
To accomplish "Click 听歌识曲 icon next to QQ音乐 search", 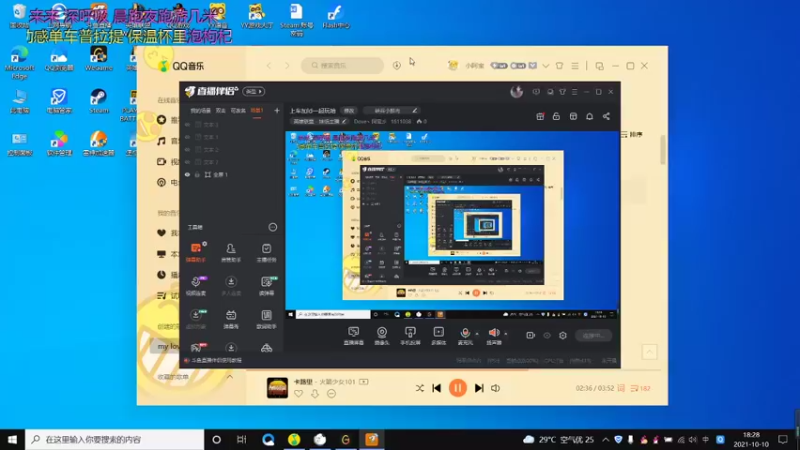I will click(x=396, y=65).
